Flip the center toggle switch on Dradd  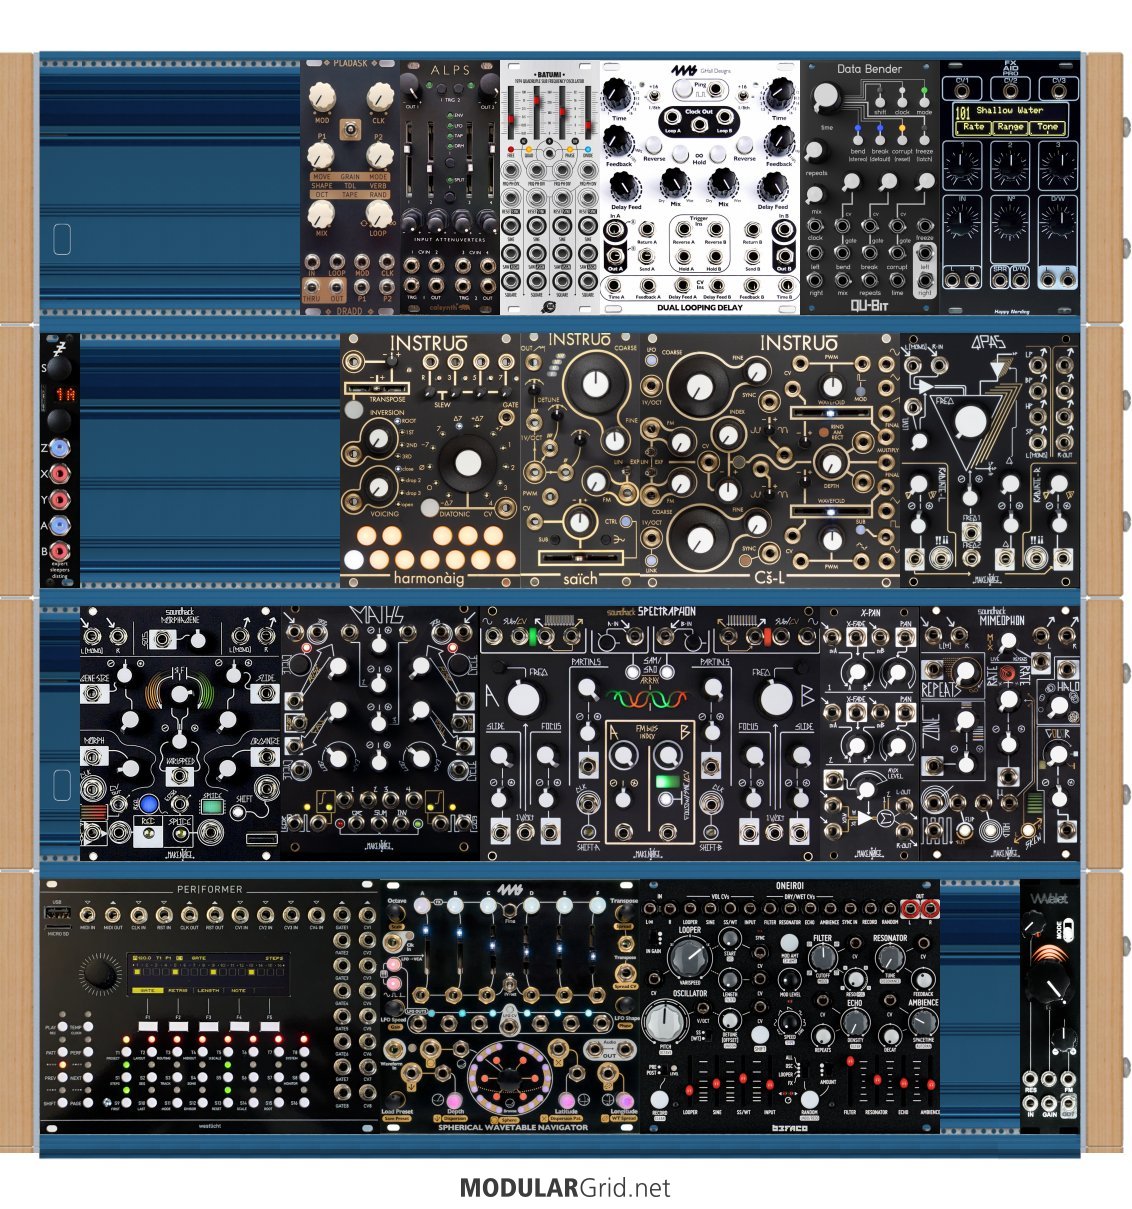[x=350, y=129]
